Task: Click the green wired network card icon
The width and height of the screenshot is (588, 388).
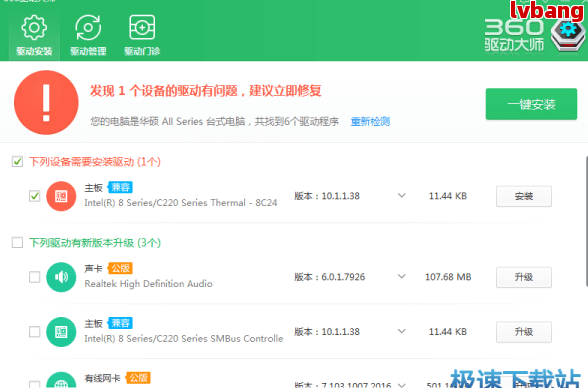Action: [x=61, y=380]
